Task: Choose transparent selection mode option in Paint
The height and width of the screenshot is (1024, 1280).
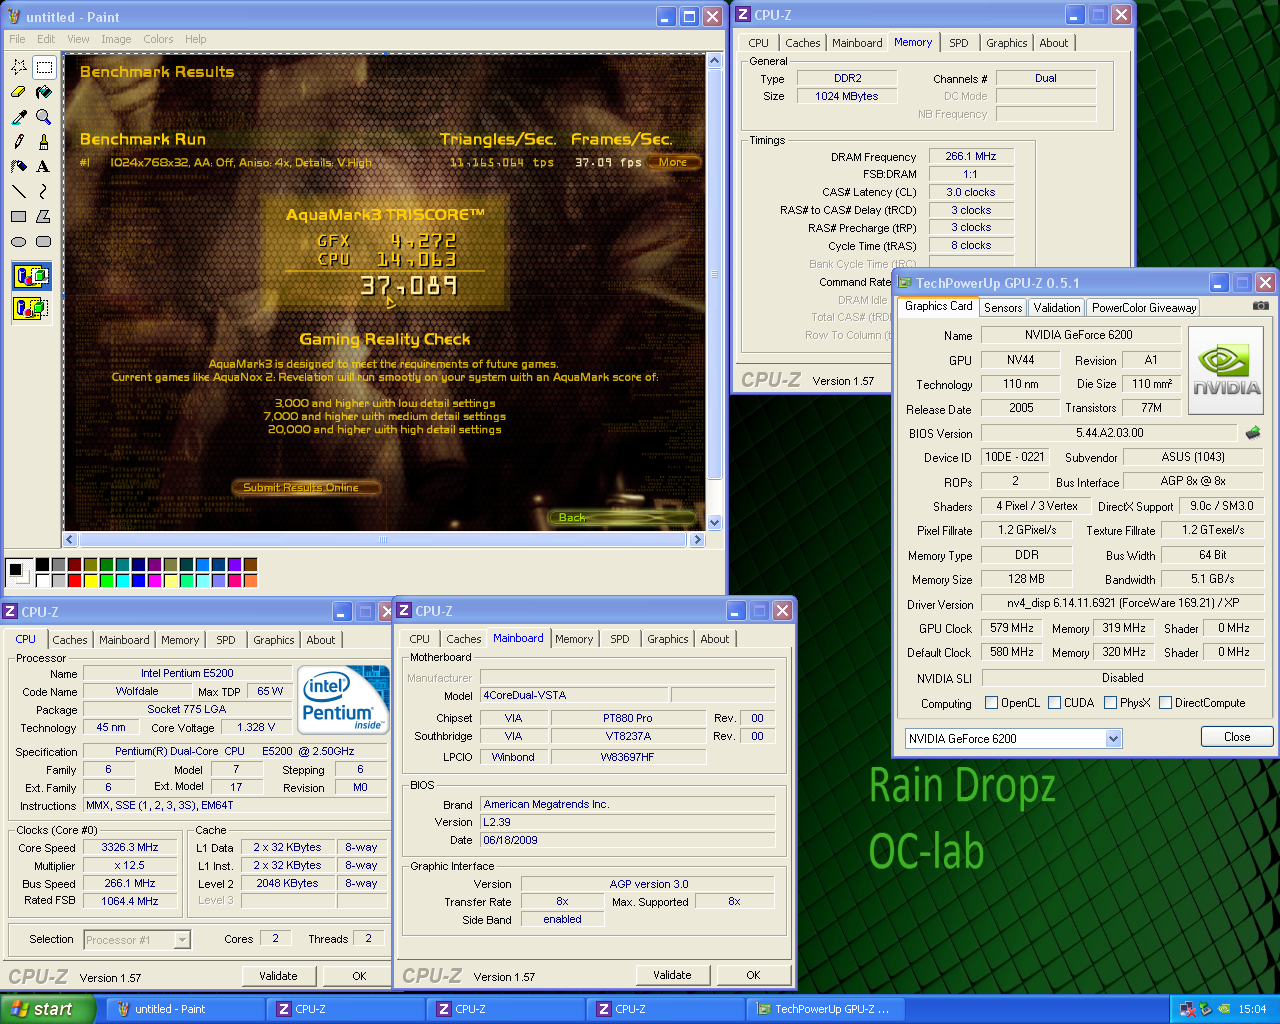Action: [x=31, y=308]
